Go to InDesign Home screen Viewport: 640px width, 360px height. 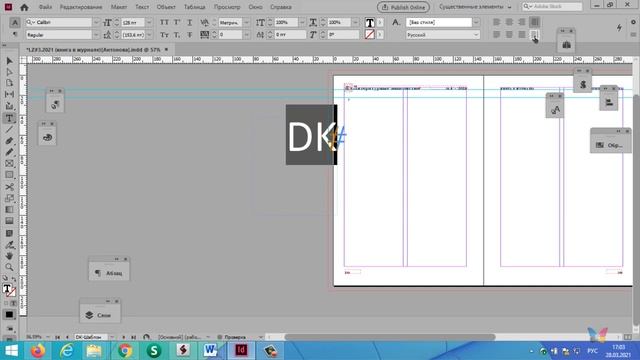[24, 7]
